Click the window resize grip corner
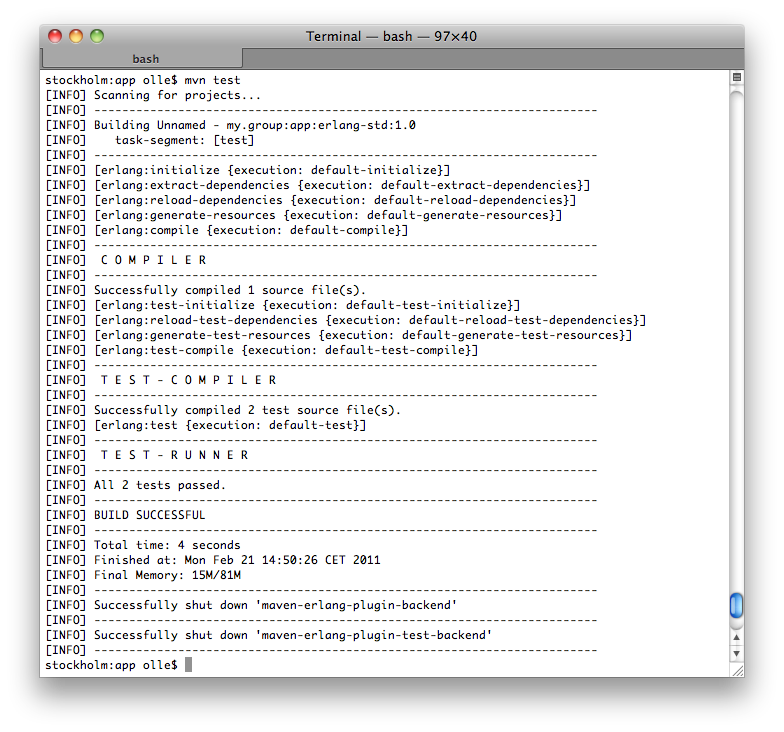 click(736, 669)
